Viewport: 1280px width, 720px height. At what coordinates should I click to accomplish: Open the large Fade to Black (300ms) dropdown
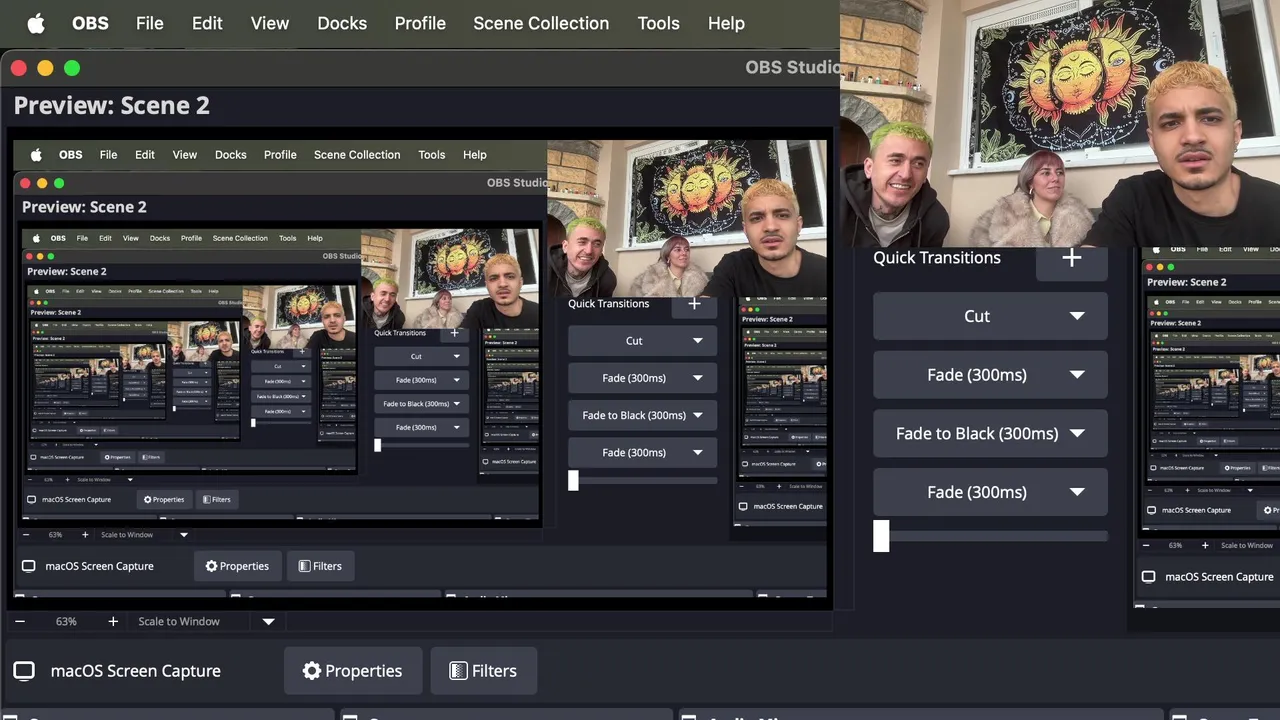coord(990,433)
